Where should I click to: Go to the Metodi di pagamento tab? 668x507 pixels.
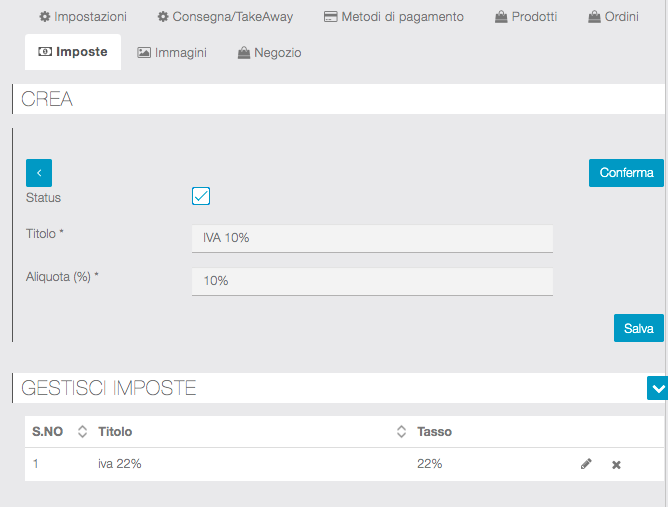(x=393, y=17)
